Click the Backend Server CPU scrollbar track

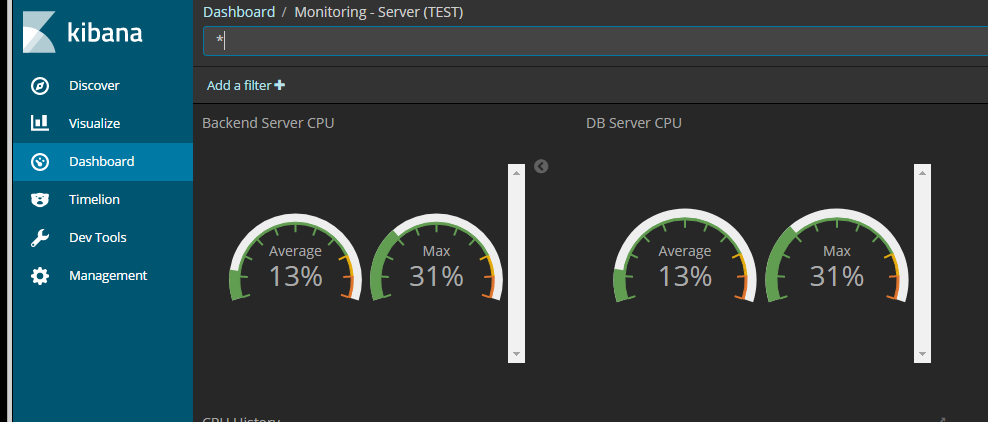516,263
